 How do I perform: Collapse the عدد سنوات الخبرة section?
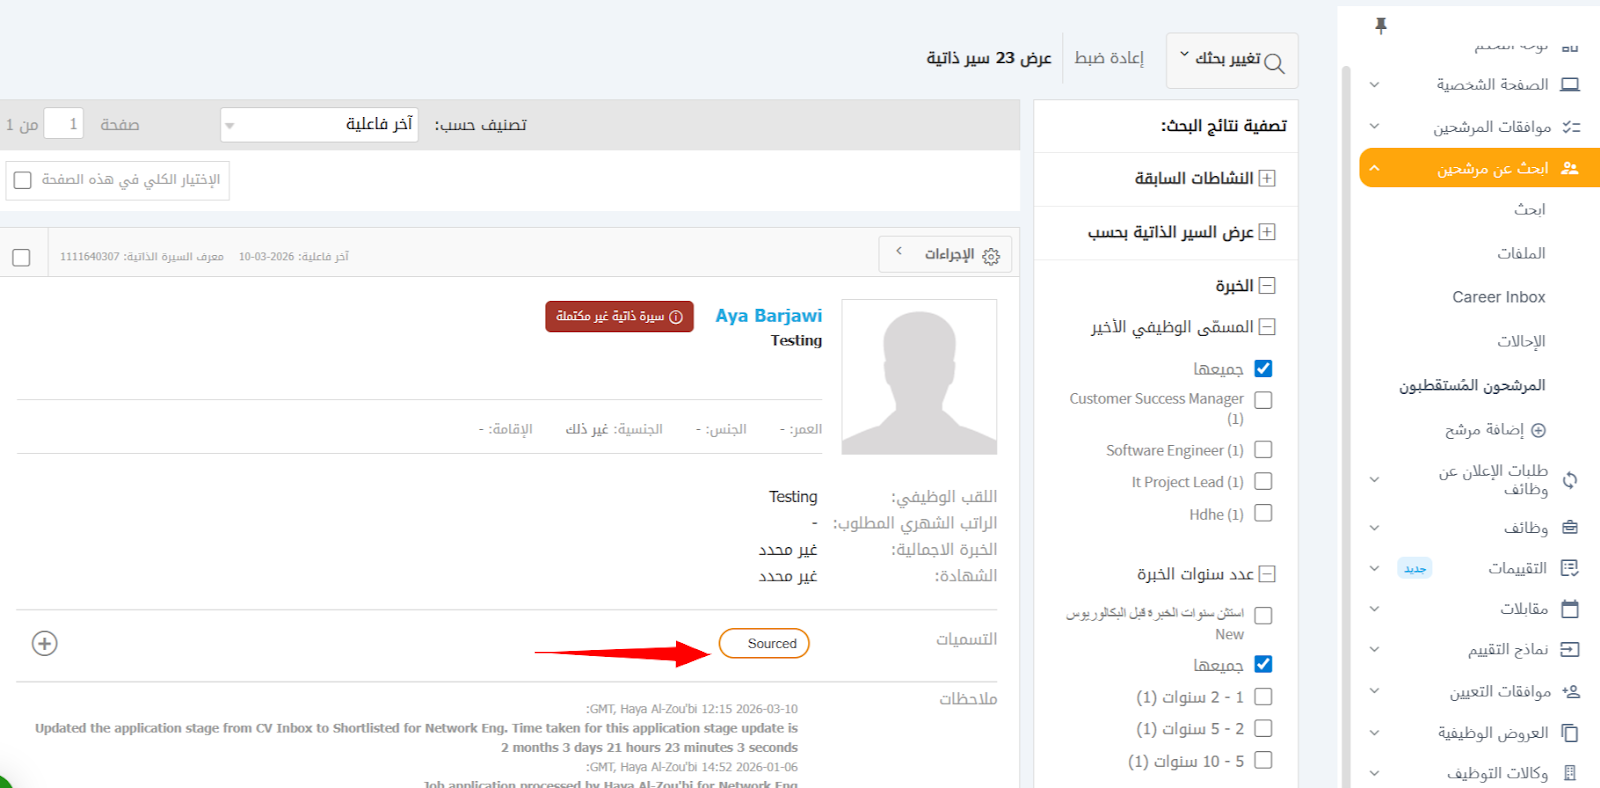[x=1267, y=574]
